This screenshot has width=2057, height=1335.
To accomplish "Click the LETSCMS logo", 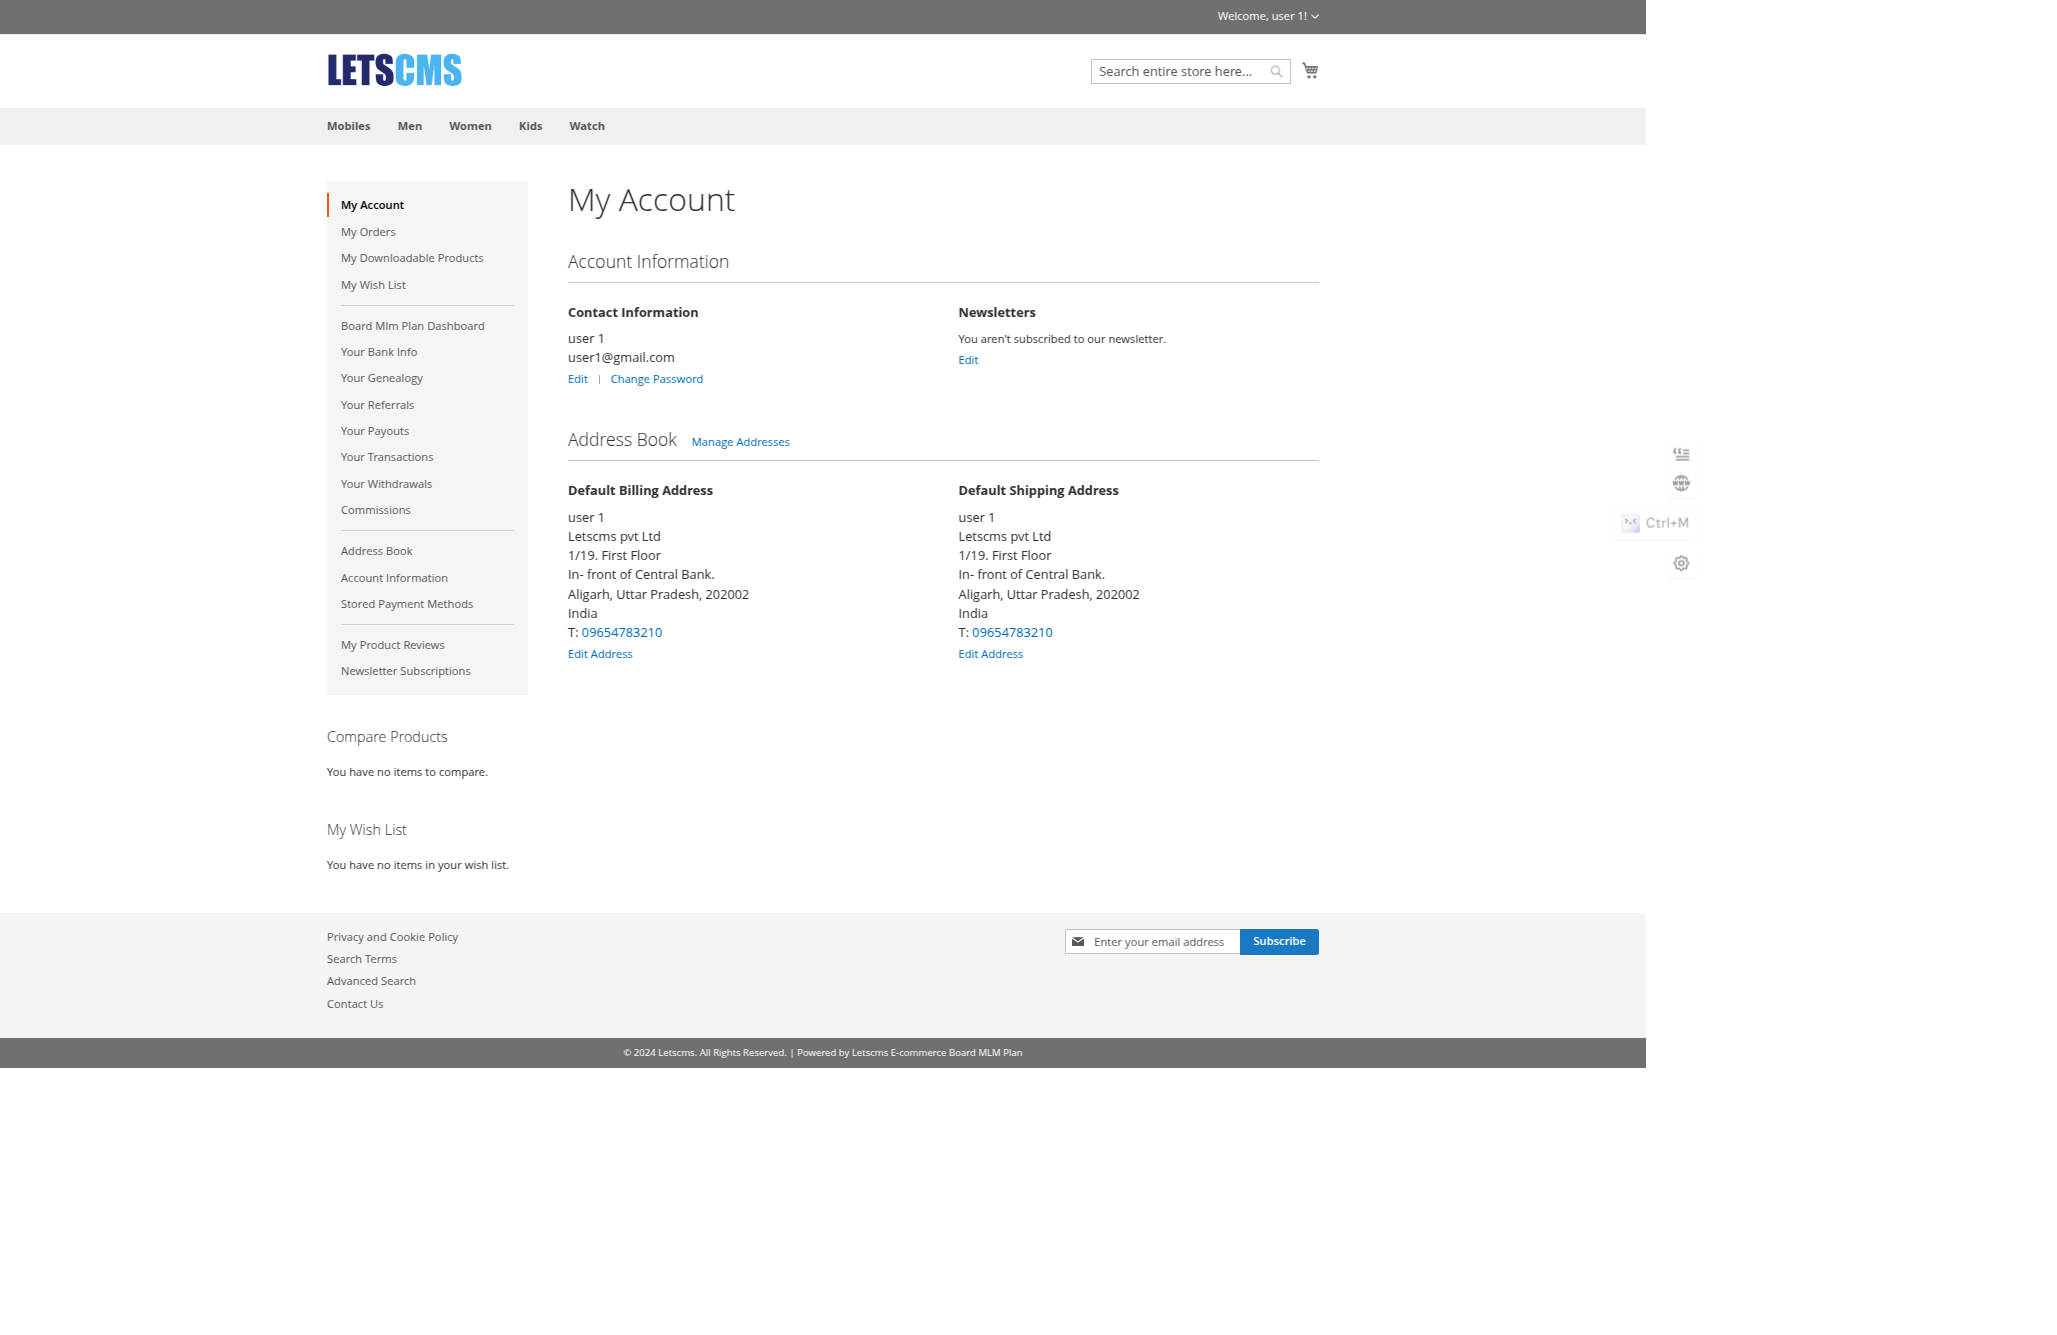I will [393, 70].
